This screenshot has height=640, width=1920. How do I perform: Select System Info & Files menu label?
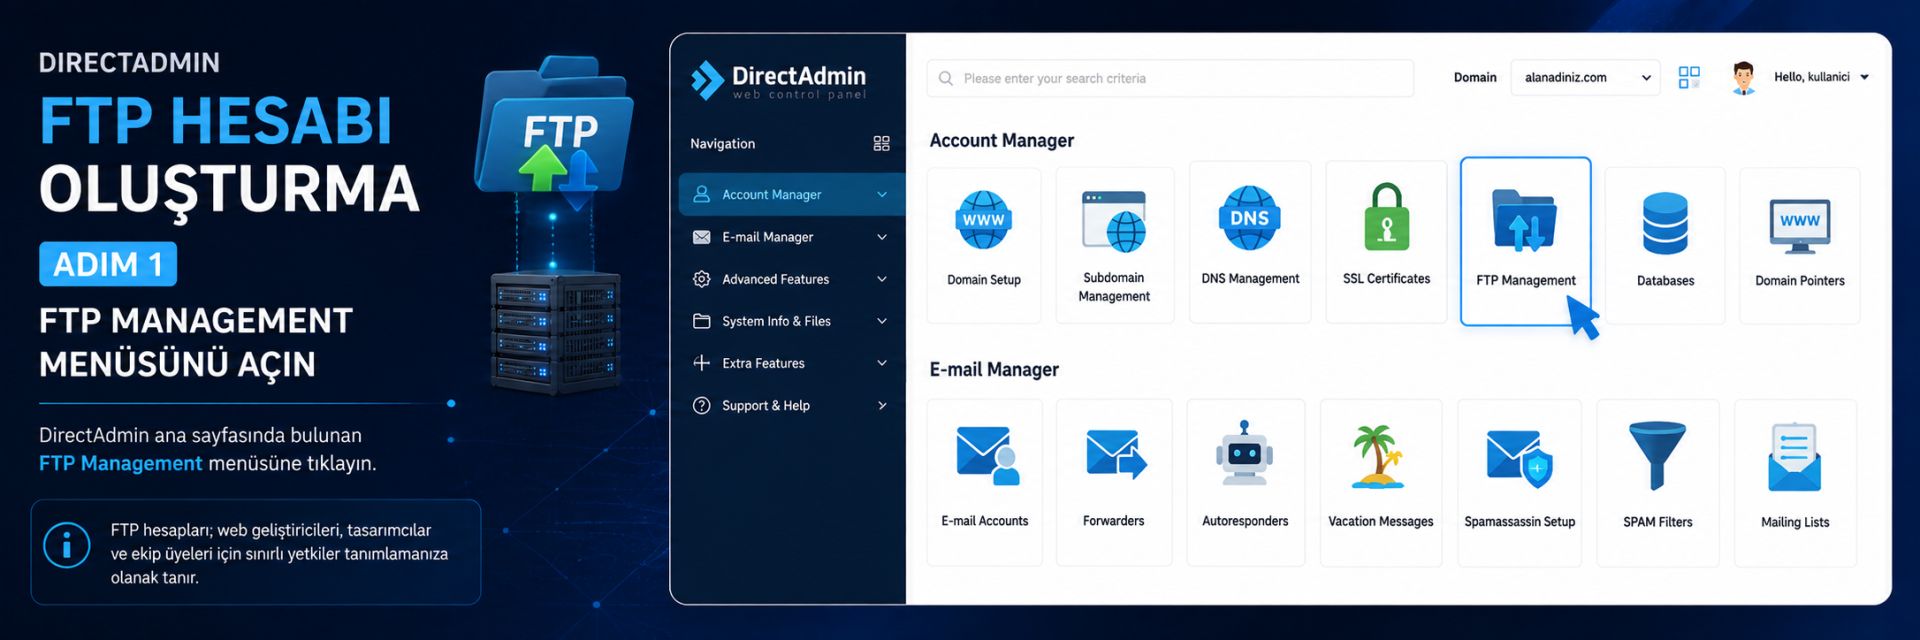click(x=777, y=321)
